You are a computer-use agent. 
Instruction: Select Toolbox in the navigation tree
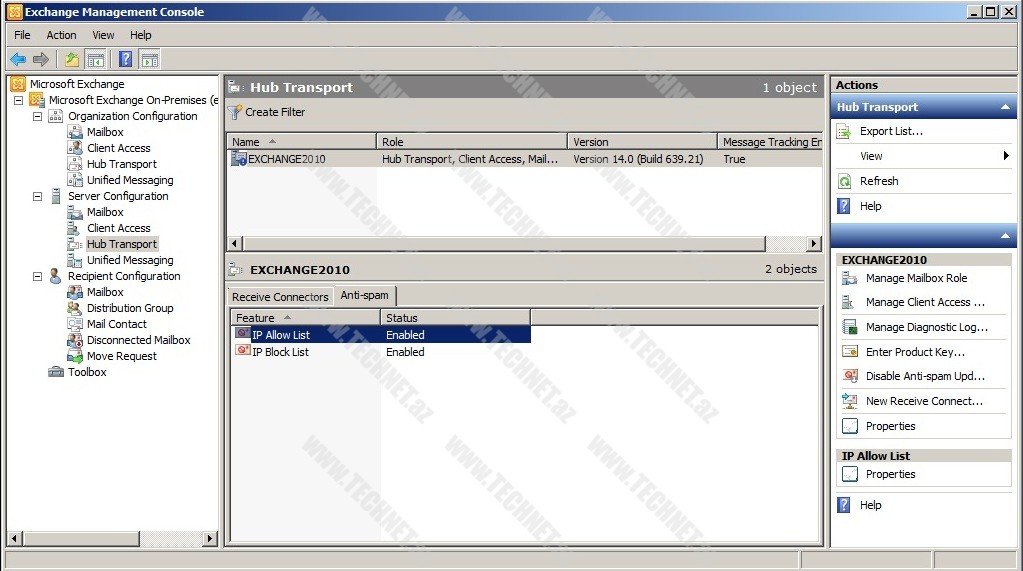pyautogui.click(x=87, y=372)
